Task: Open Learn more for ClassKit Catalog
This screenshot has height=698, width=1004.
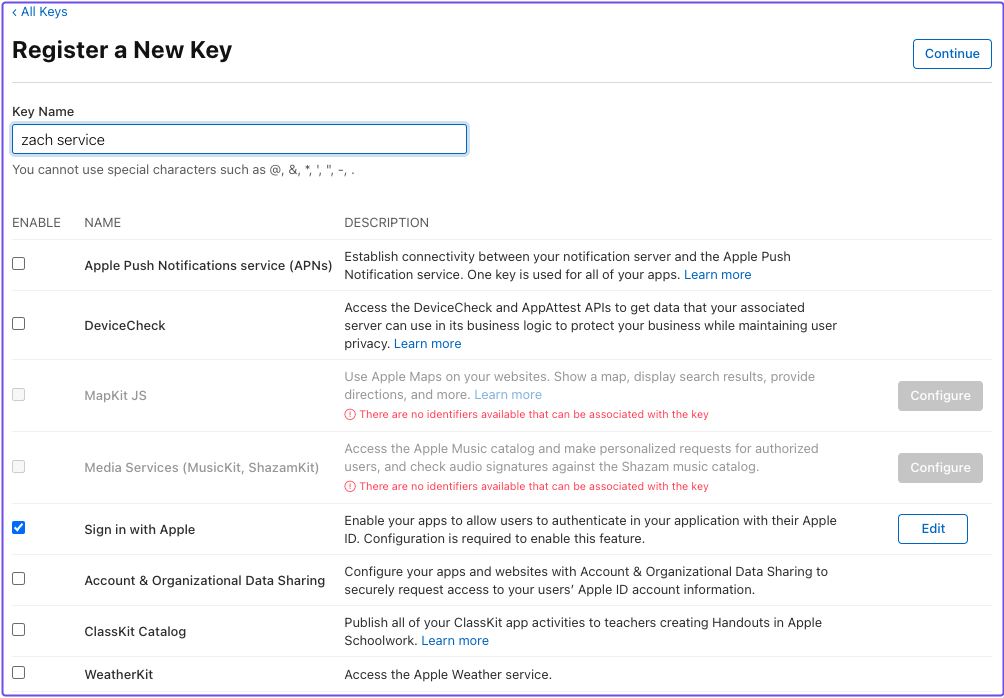Action: (454, 640)
